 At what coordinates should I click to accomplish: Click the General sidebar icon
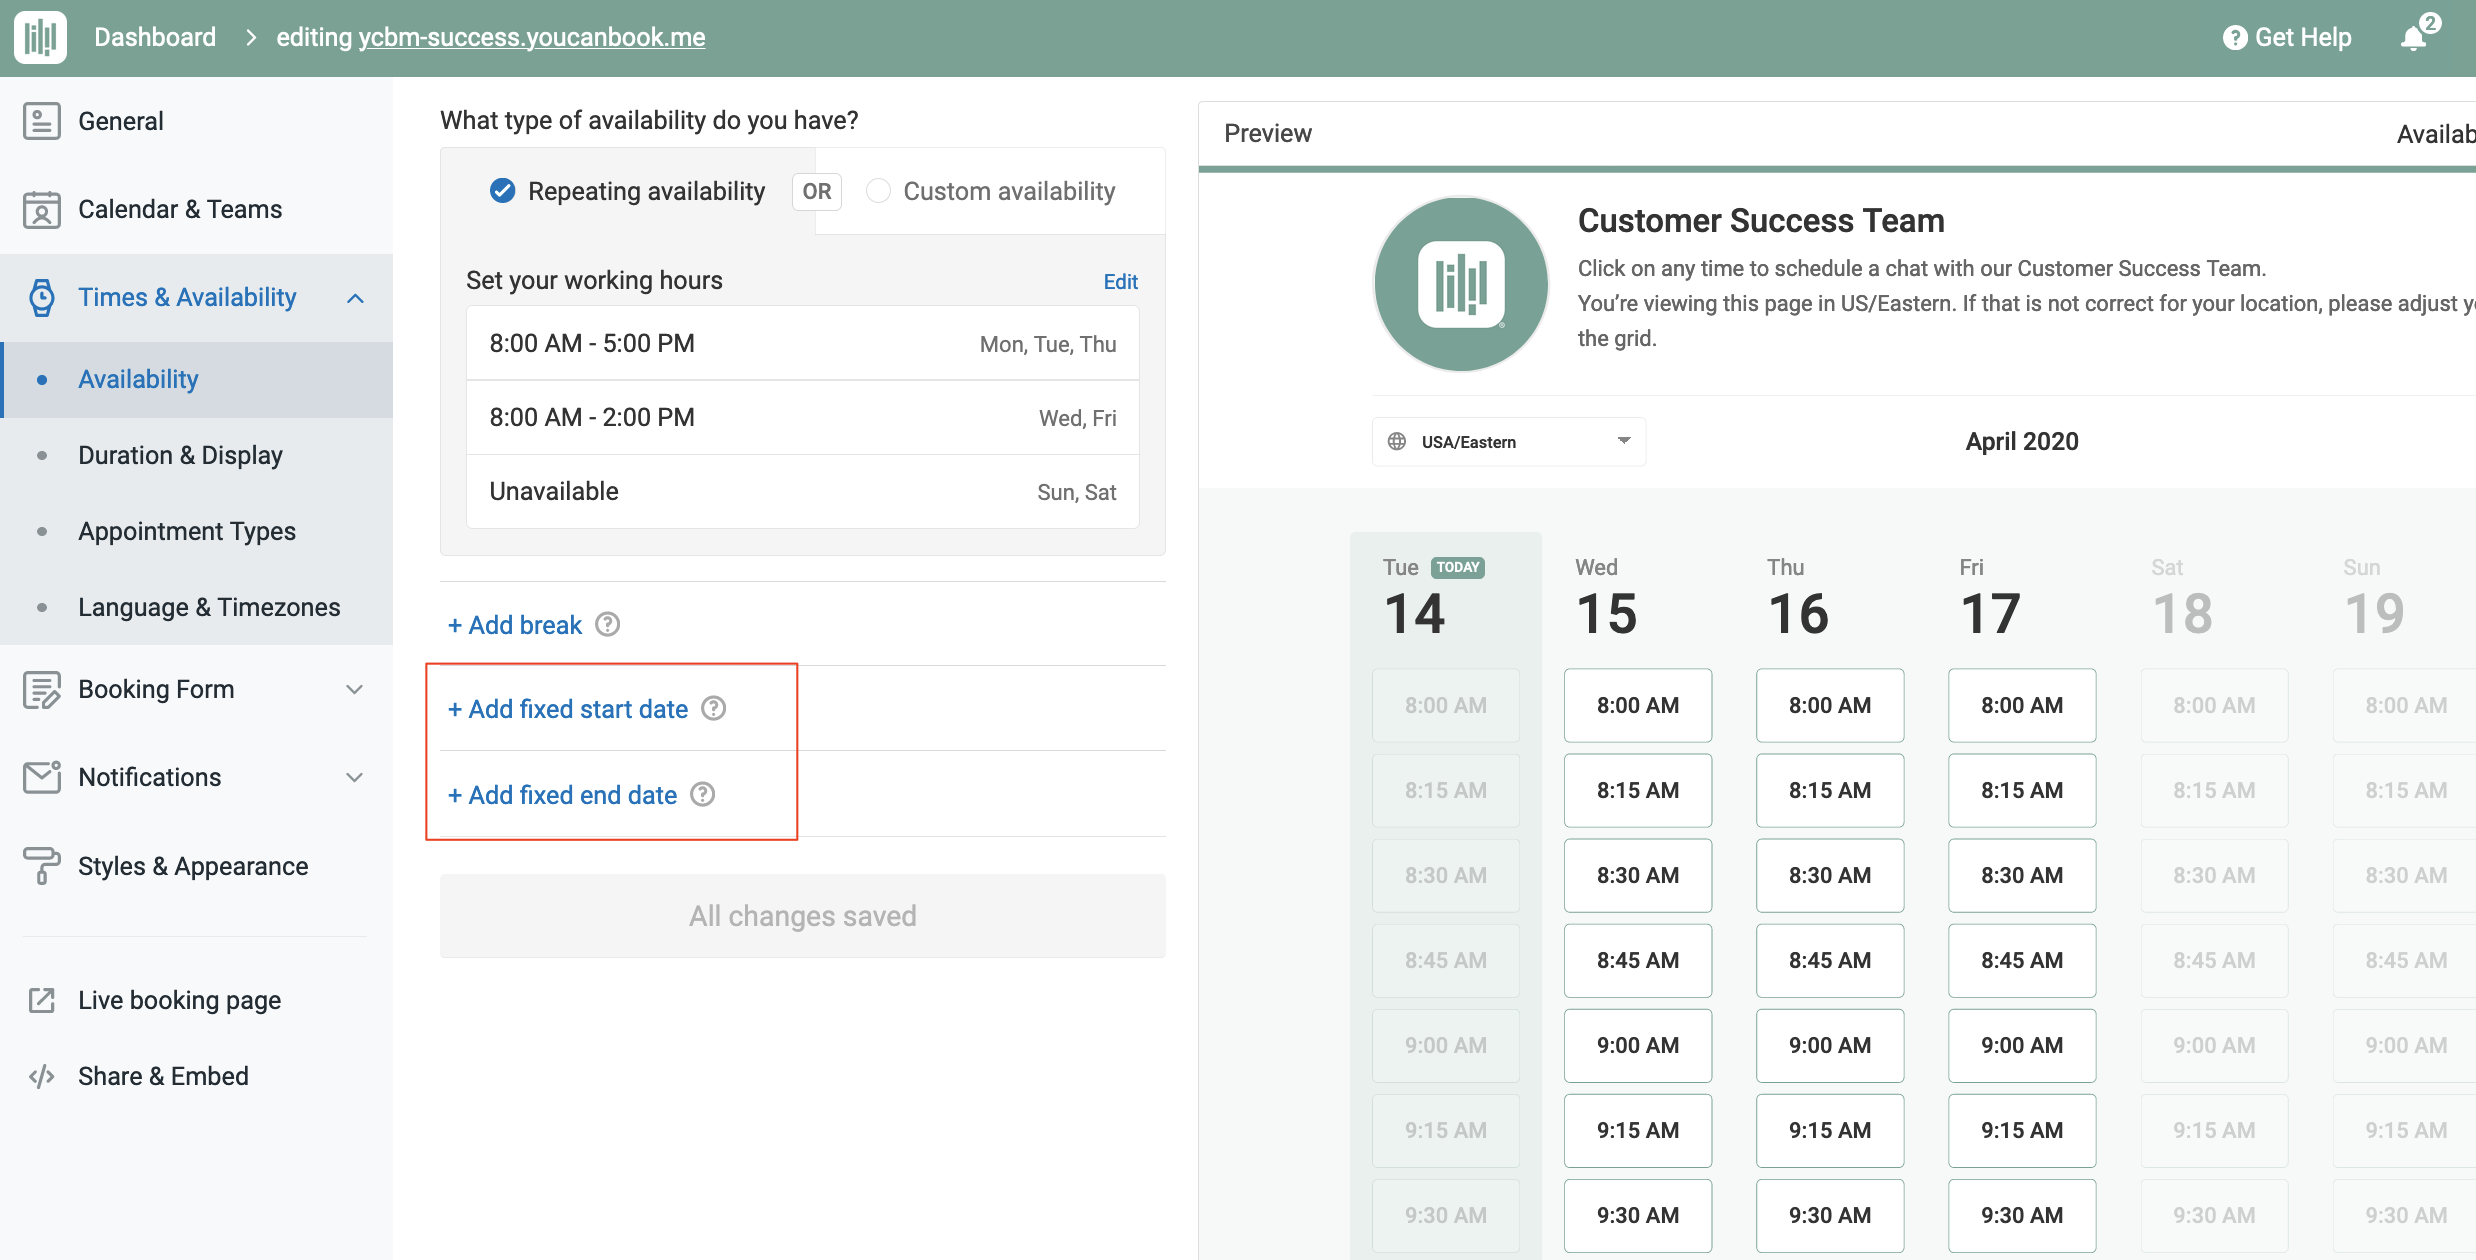(x=41, y=121)
